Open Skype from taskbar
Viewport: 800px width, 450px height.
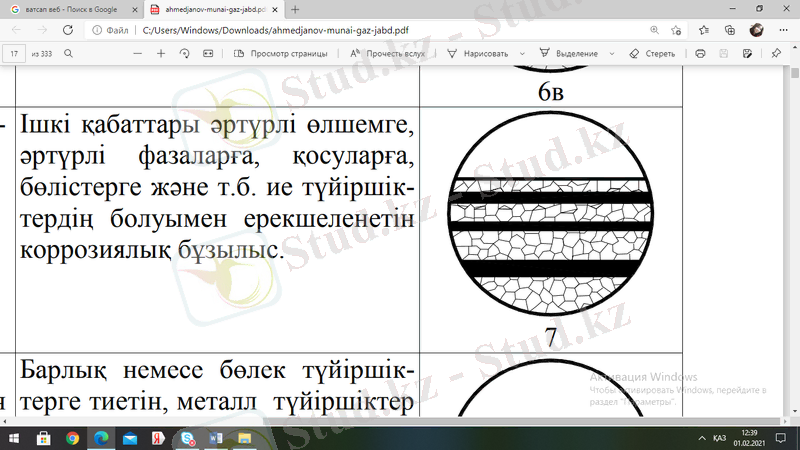click(187, 438)
